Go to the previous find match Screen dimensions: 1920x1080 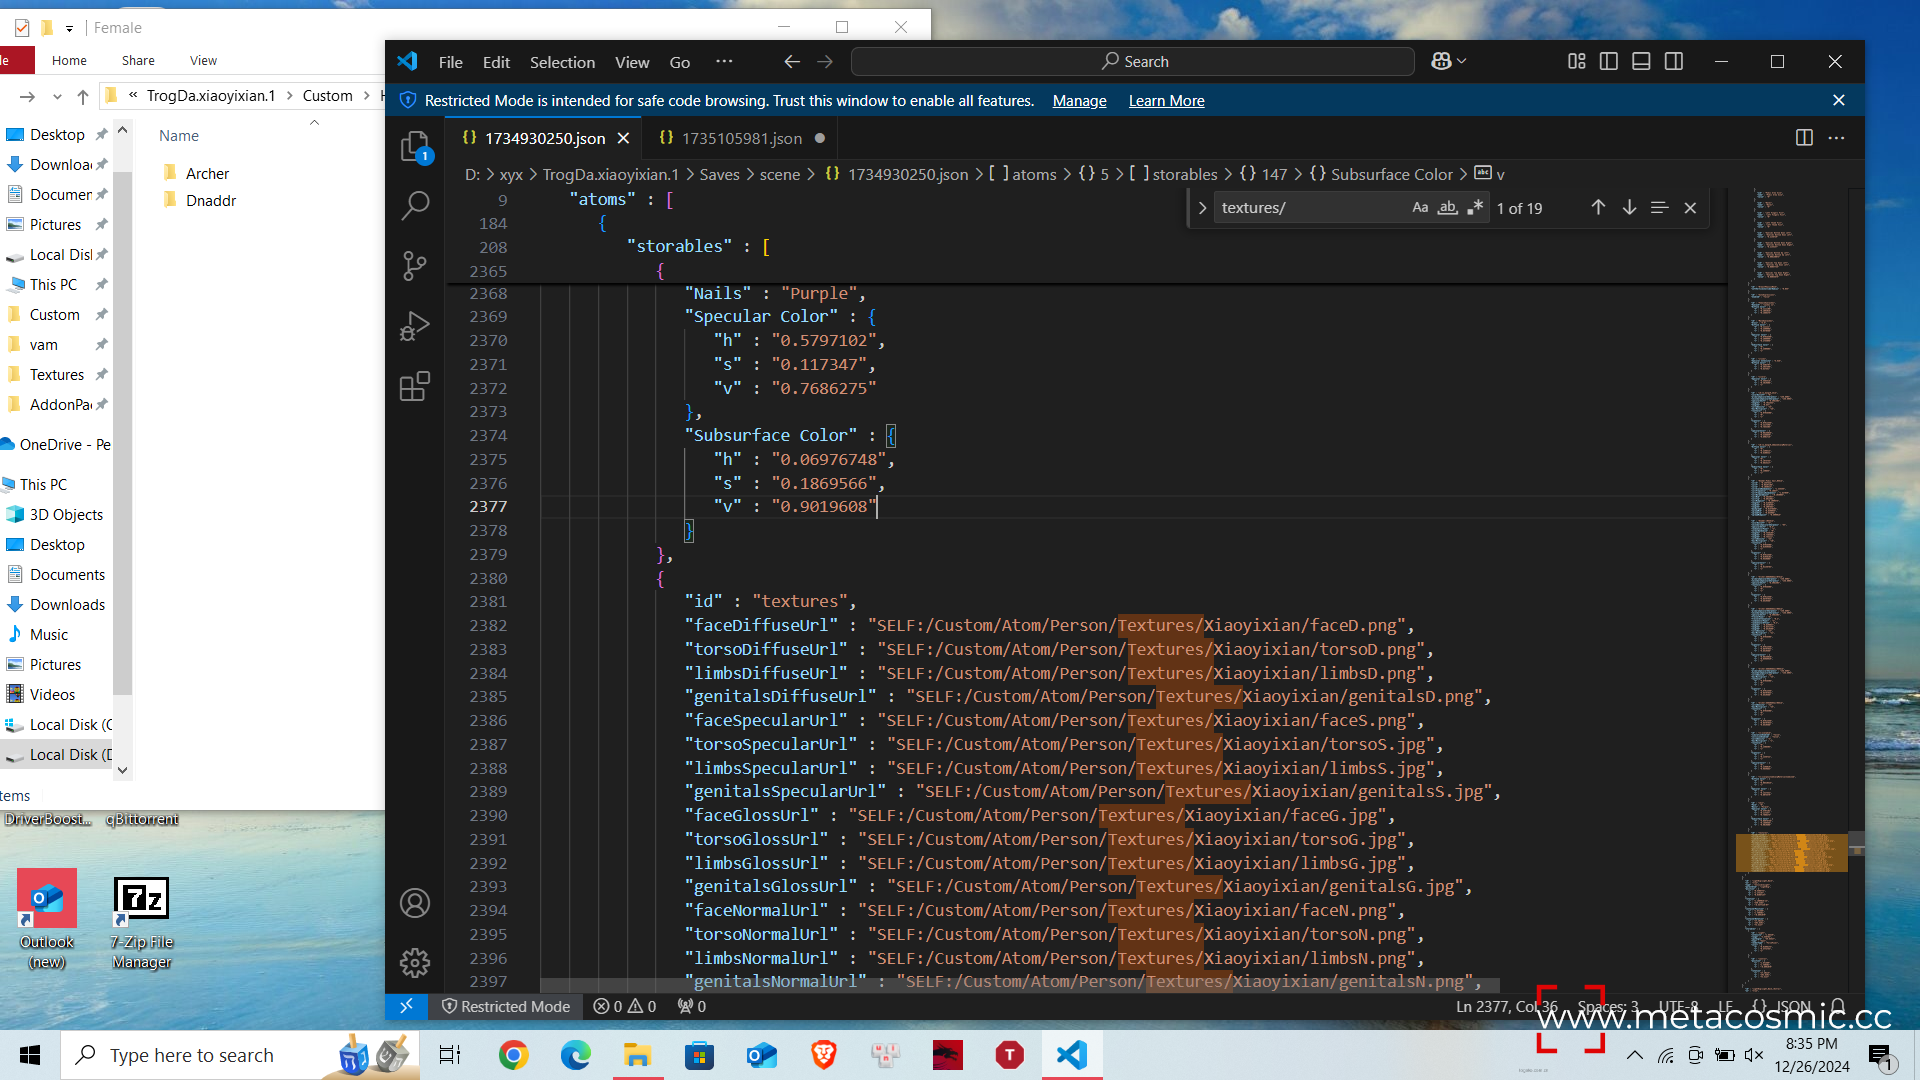1598,208
